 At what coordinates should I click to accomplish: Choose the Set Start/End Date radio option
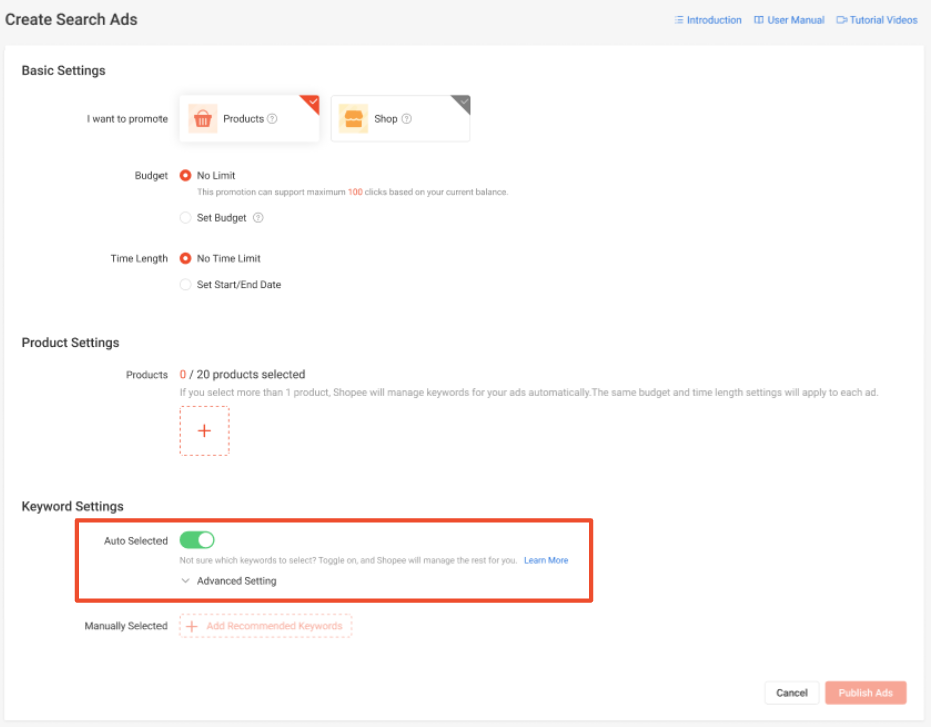tap(185, 285)
